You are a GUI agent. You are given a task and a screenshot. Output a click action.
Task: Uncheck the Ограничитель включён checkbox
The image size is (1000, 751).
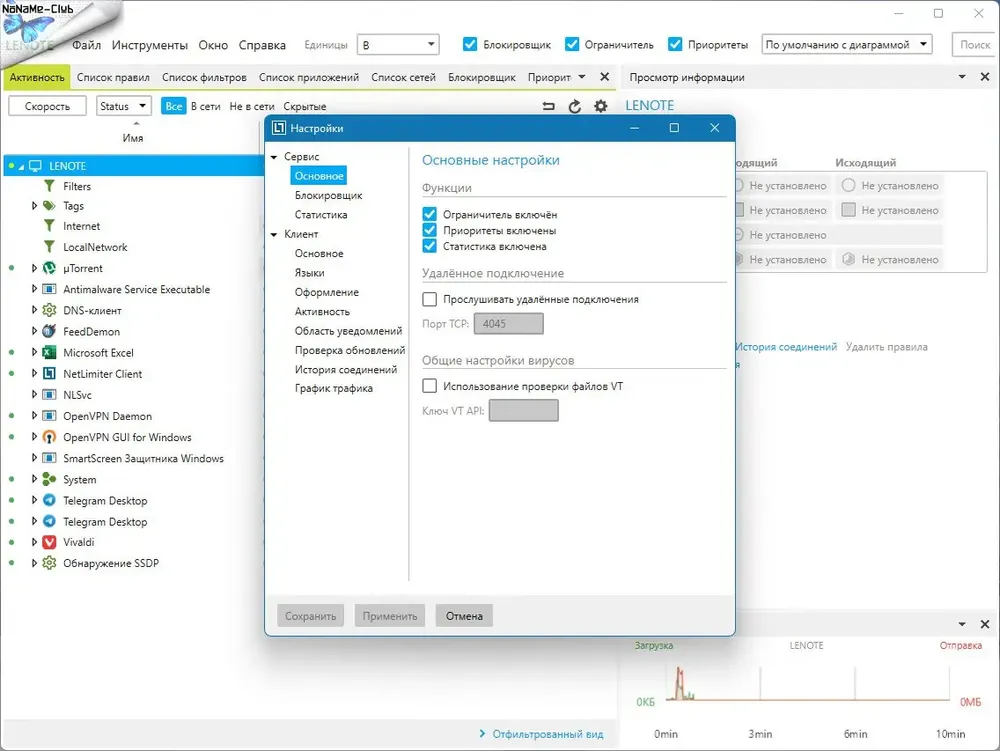[x=429, y=214]
